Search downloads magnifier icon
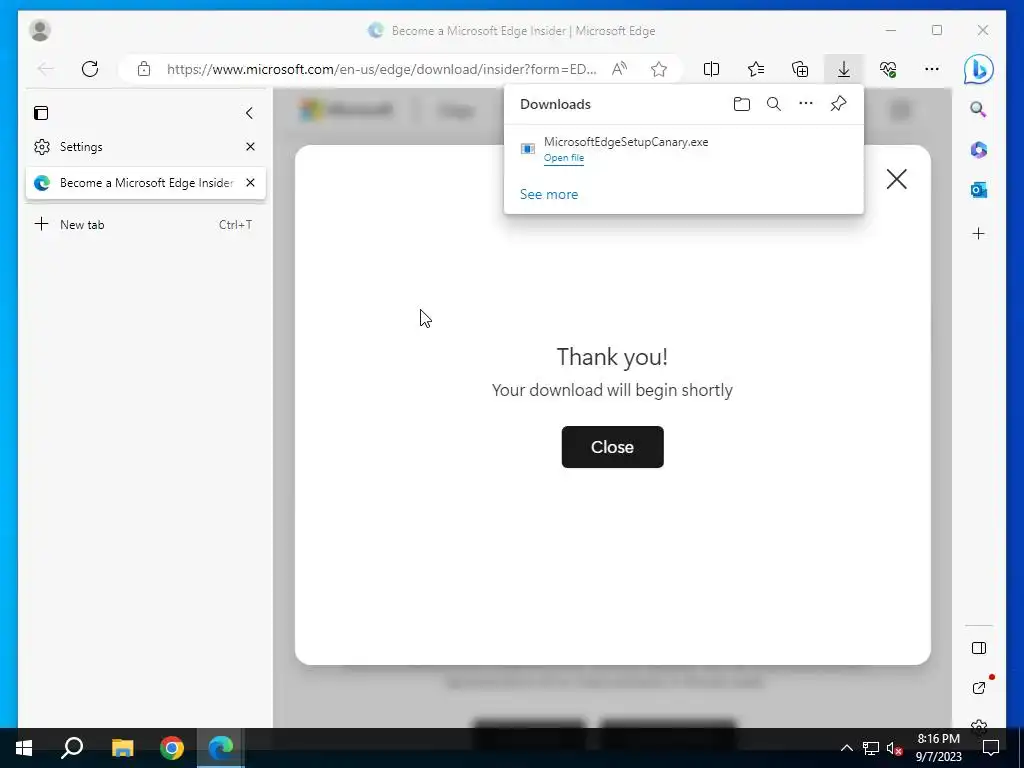The image size is (1024, 768). [x=774, y=104]
